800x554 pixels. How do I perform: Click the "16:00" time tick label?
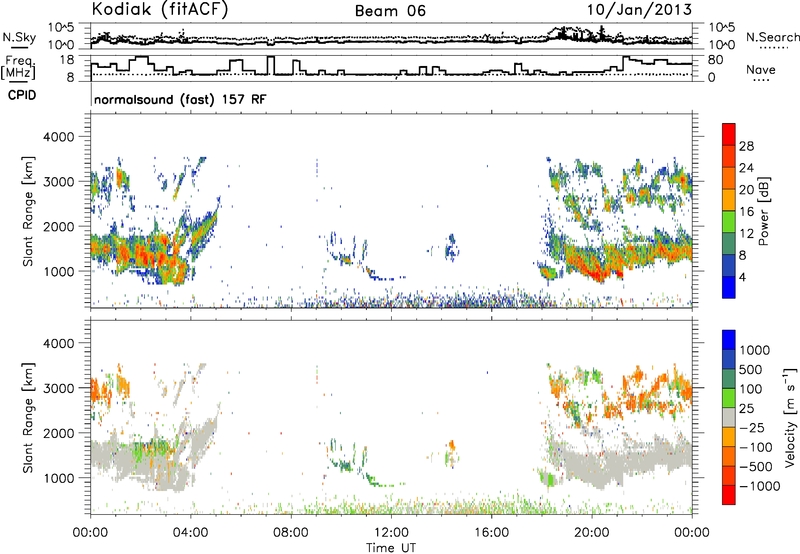[x=491, y=533]
